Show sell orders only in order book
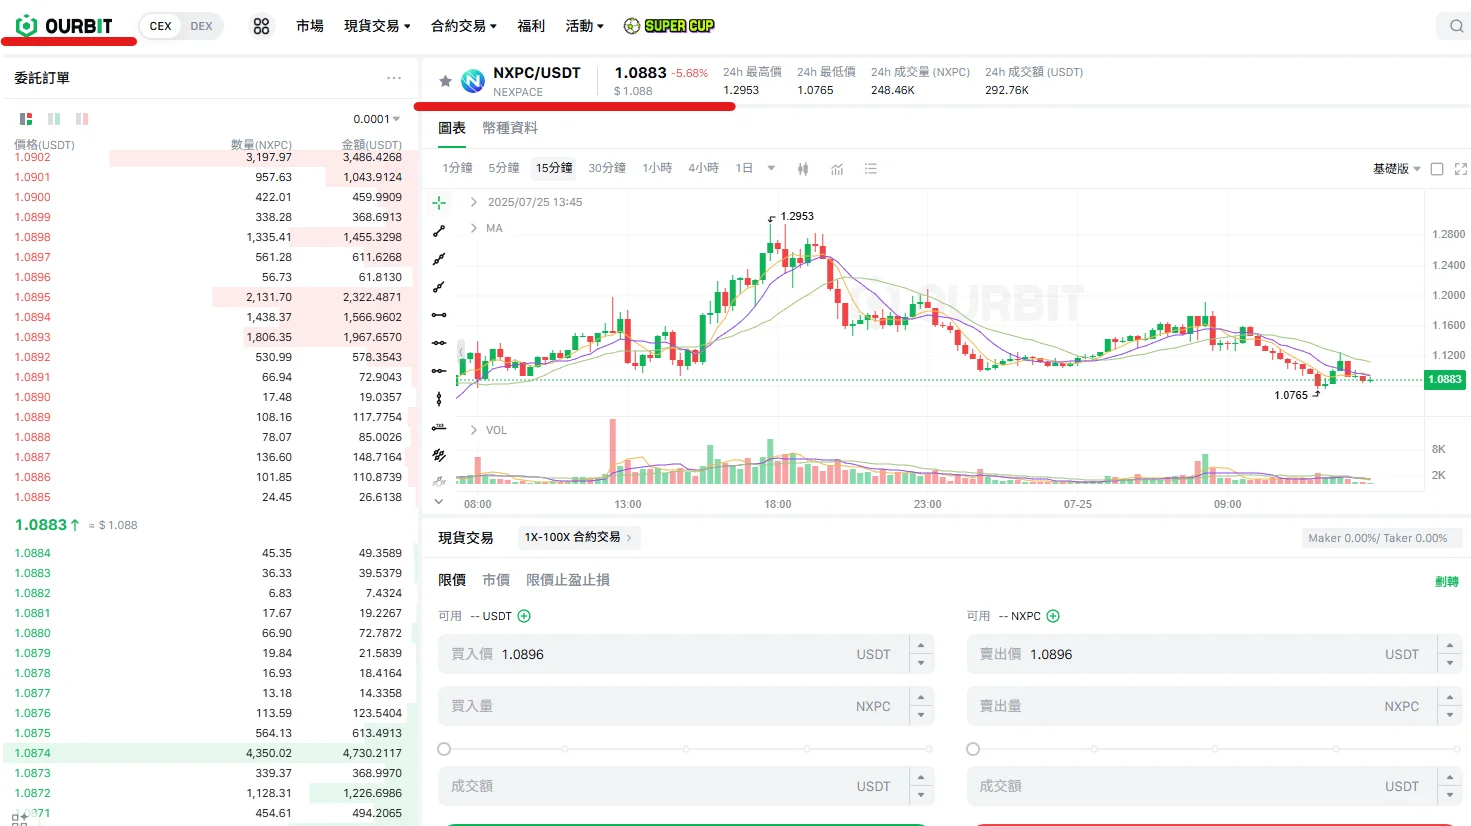The height and width of the screenshot is (826, 1471). [x=82, y=119]
